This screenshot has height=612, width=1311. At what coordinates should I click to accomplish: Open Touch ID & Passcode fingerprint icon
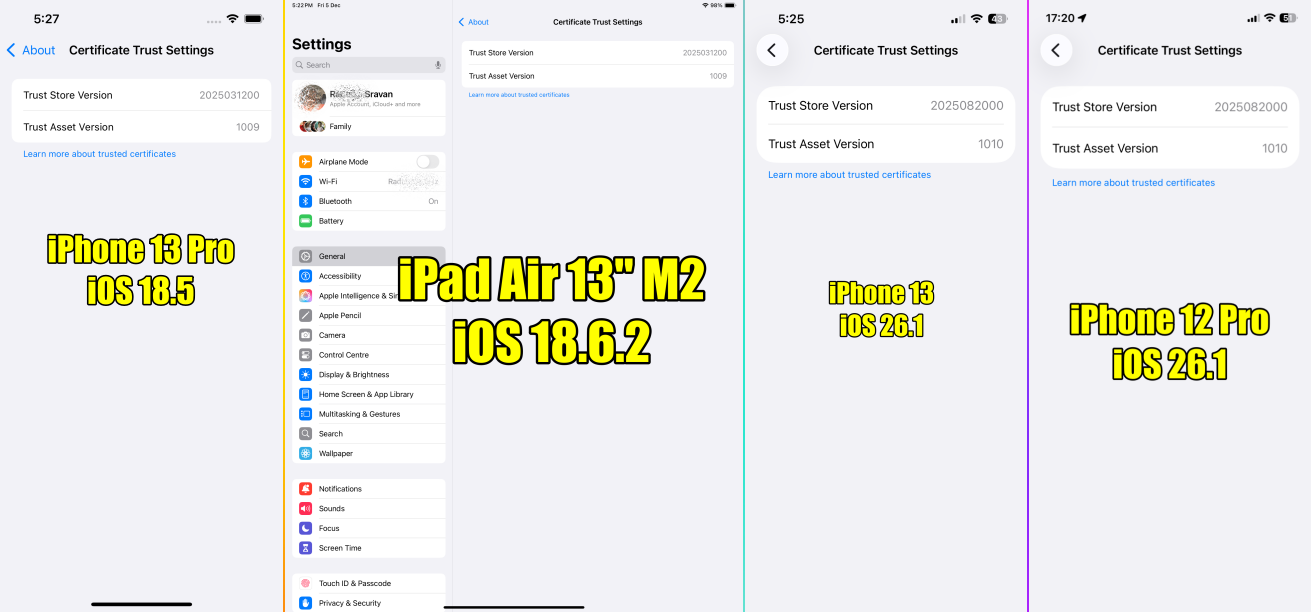tap(305, 583)
